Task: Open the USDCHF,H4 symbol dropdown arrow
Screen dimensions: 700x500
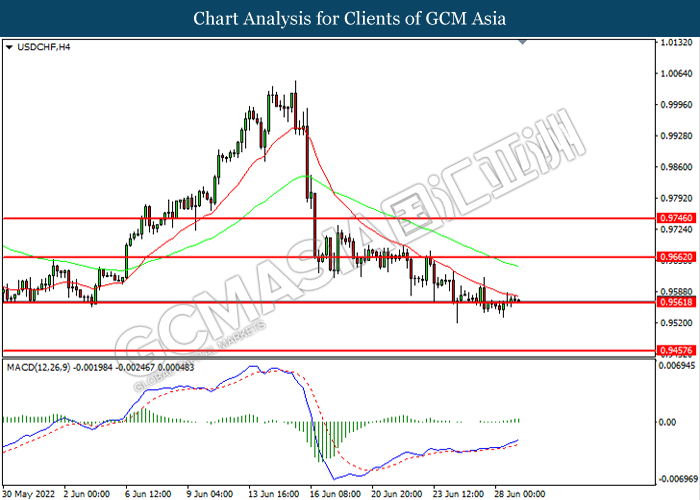Action: point(9,47)
